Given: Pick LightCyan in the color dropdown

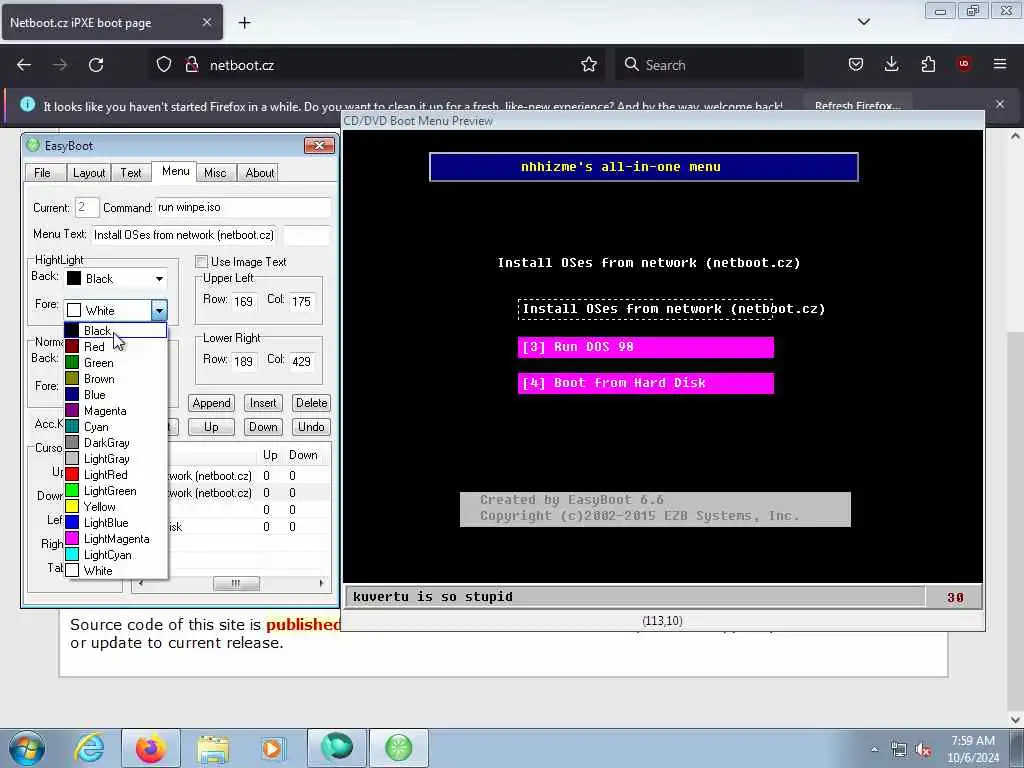Looking at the screenshot, I should click(116, 554).
